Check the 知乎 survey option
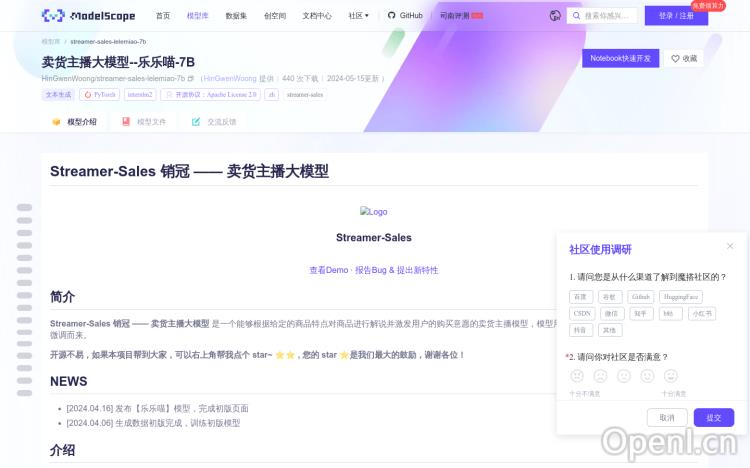The width and height of the screenshot is (750, 468). tap(640, 313)
